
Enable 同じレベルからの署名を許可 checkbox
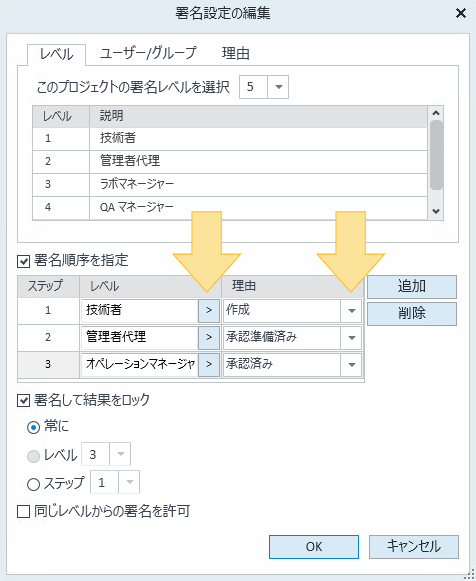23,512
